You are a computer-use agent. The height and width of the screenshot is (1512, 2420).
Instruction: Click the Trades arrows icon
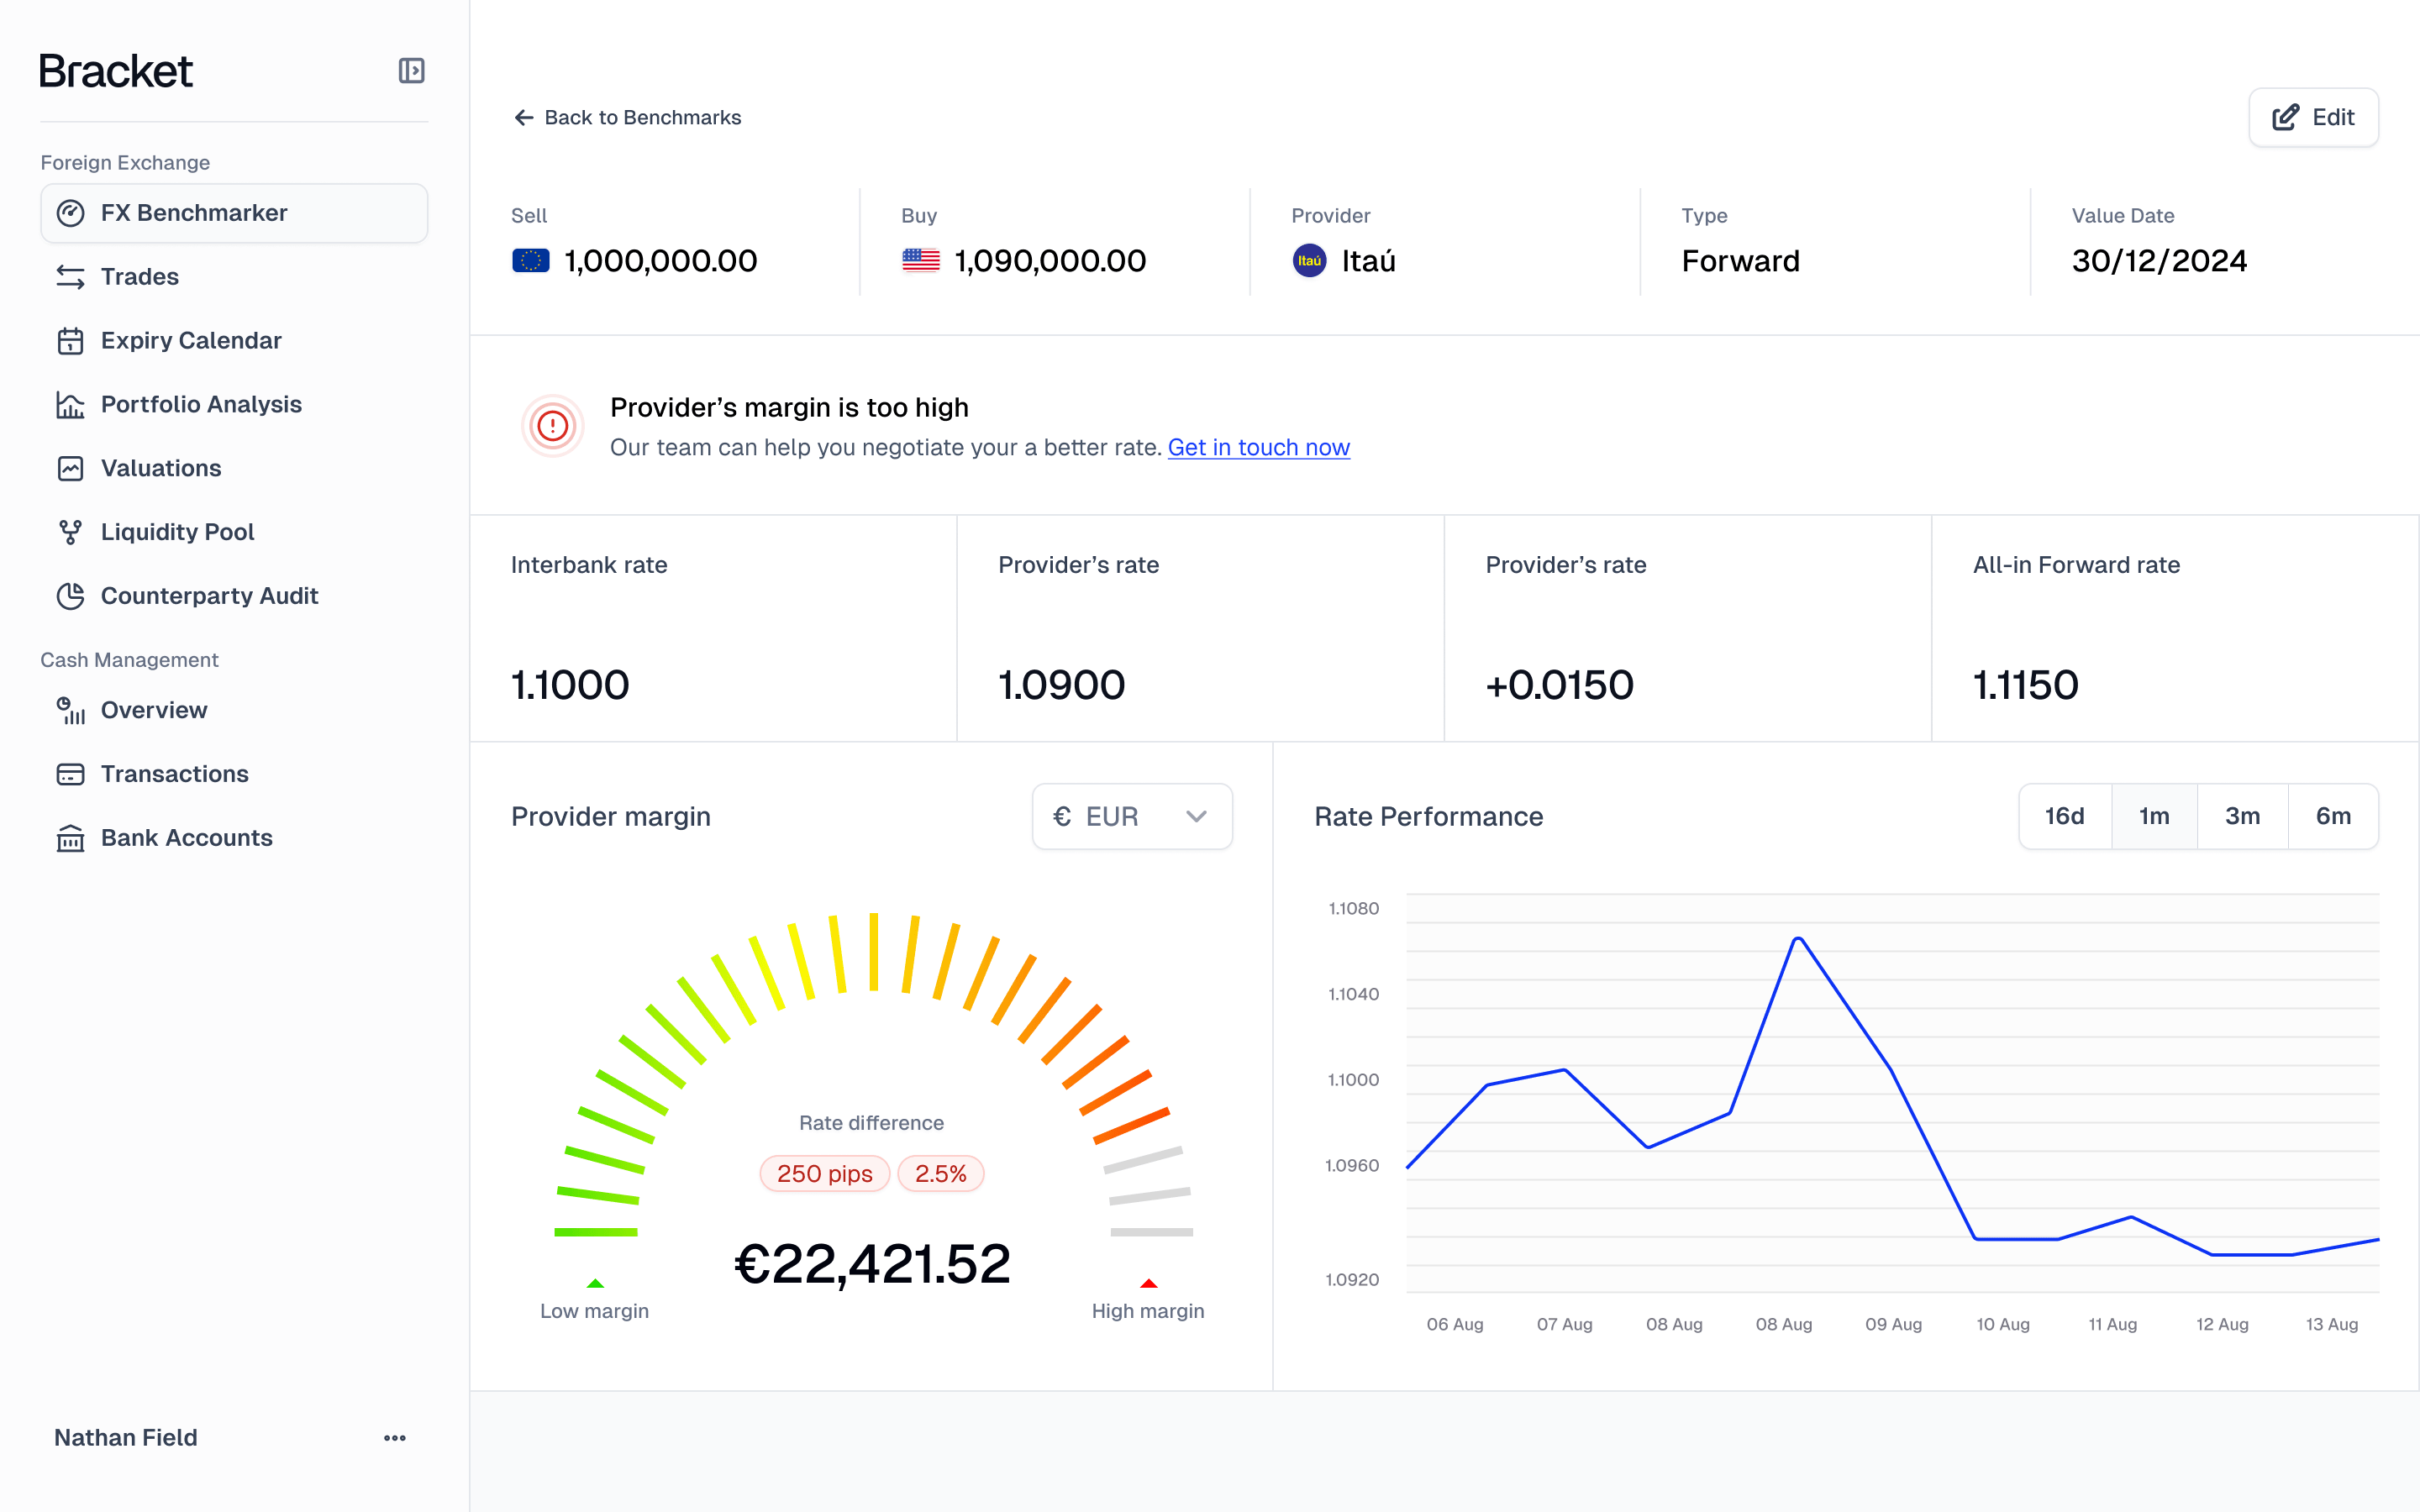(70, 277)
